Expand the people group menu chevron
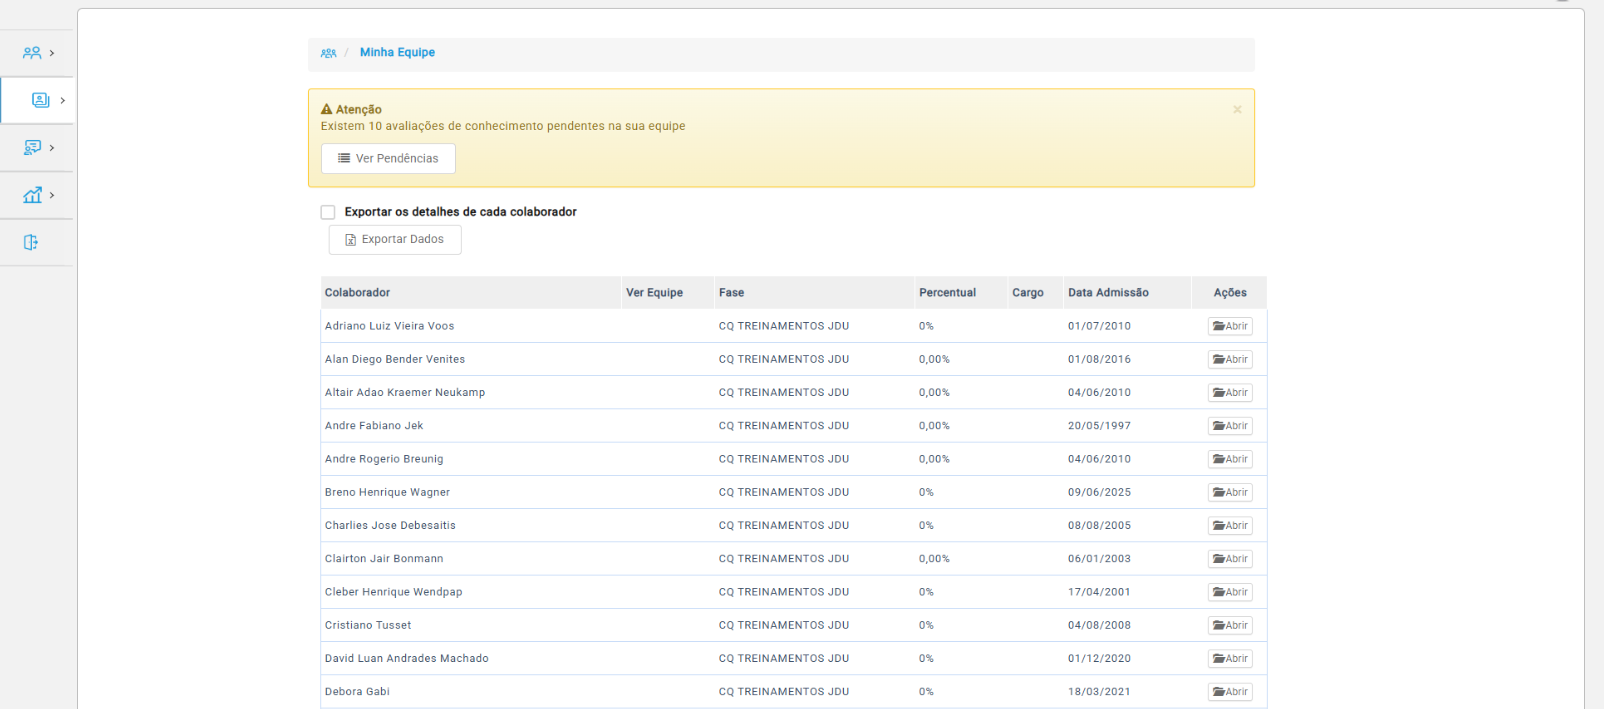 point(52,53)
